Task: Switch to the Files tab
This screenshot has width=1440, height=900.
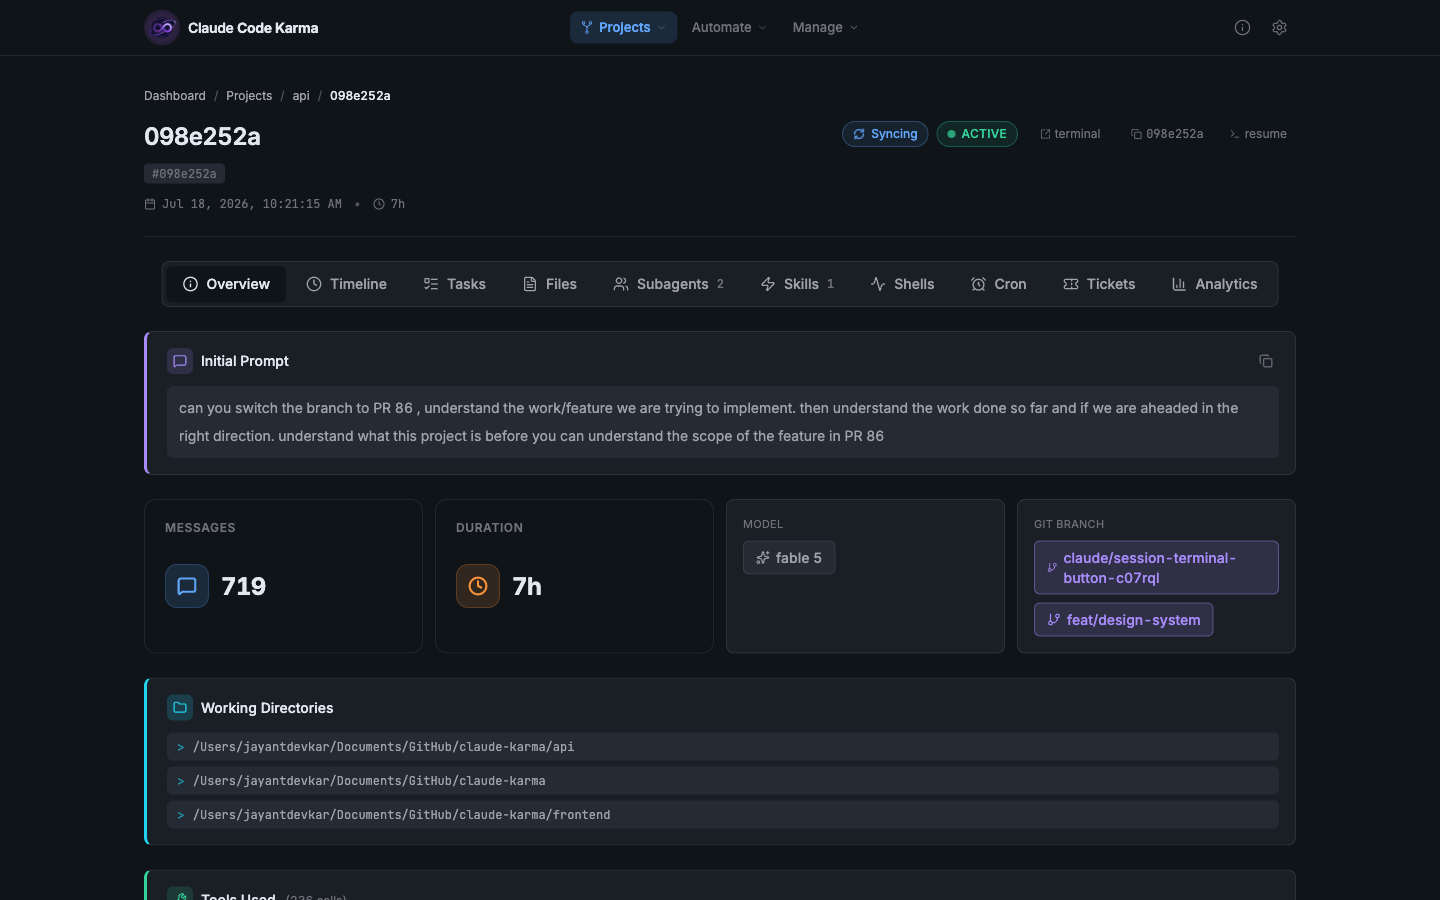Action: 550,284
